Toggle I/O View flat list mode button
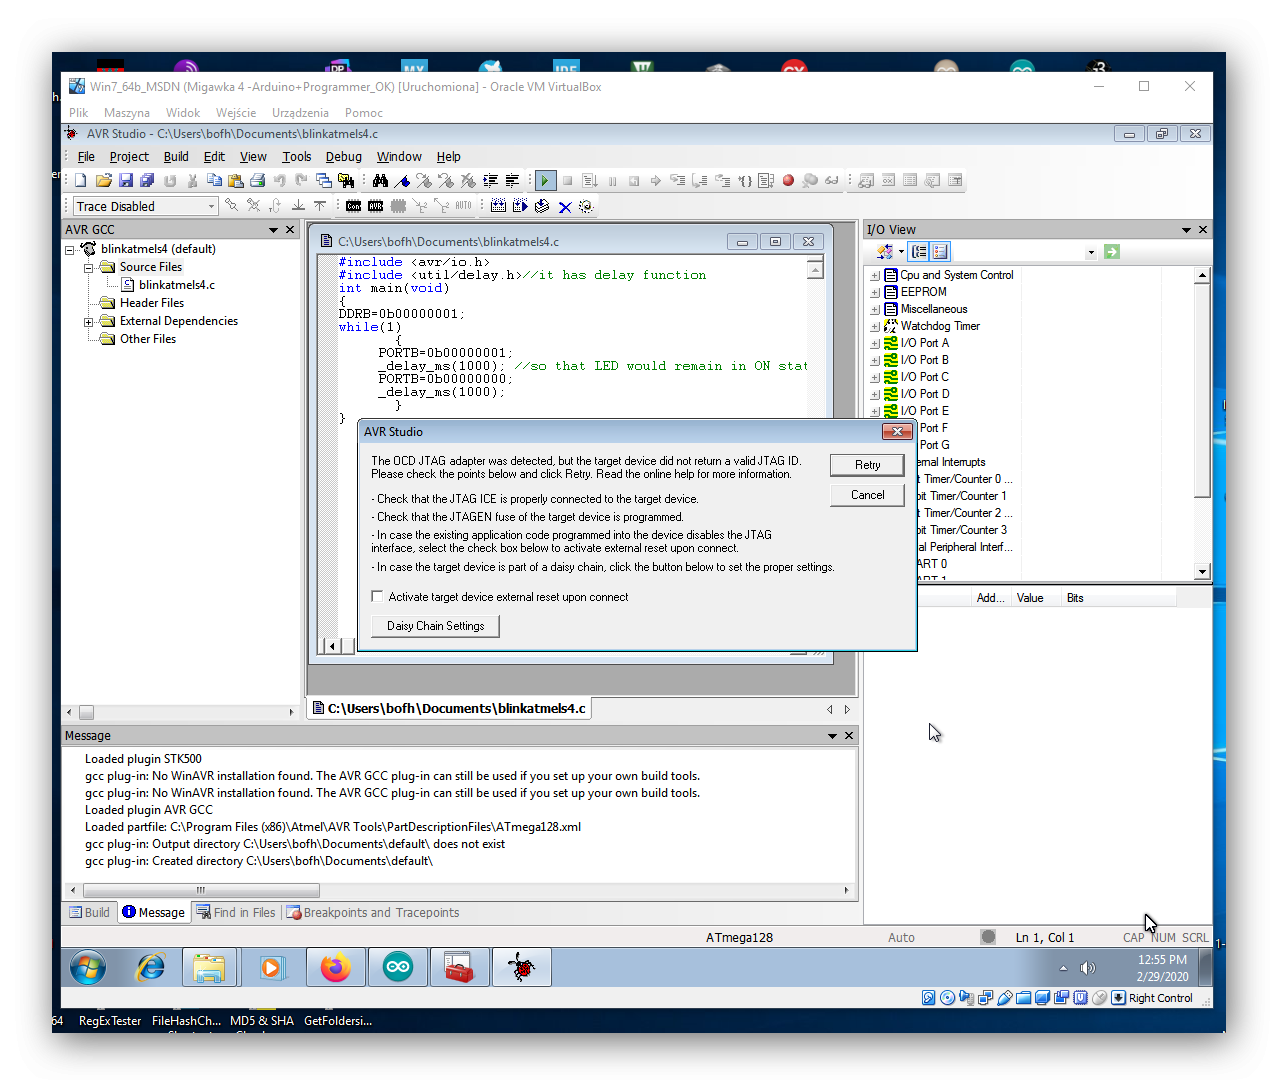The height and width of the screenshot is (1085, 1278). (940, 252)
